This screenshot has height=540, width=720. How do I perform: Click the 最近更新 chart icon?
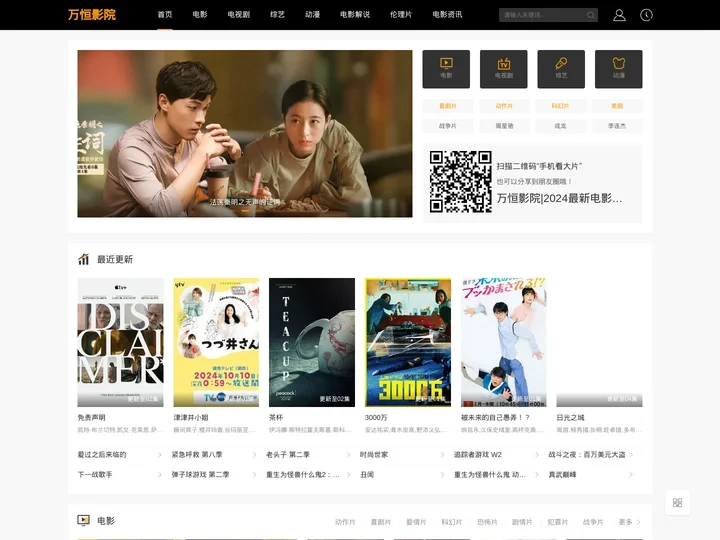point(83,259)
